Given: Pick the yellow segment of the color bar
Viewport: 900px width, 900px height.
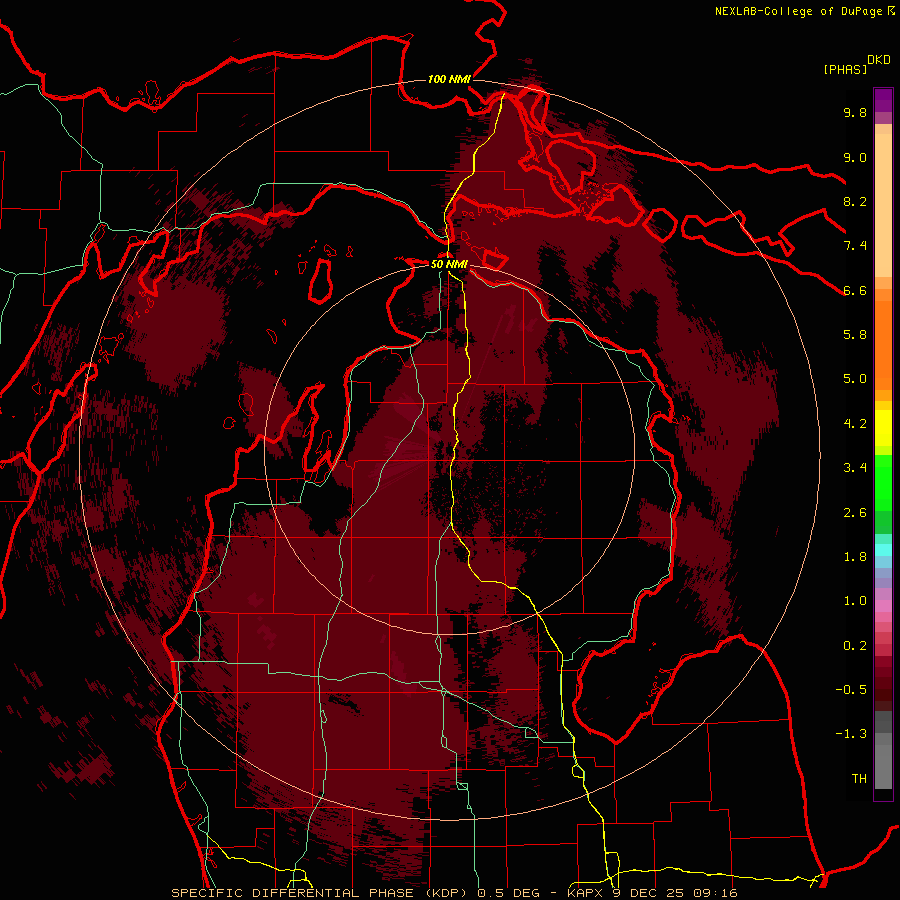Looking at the screenshot, I should (883, 428).
